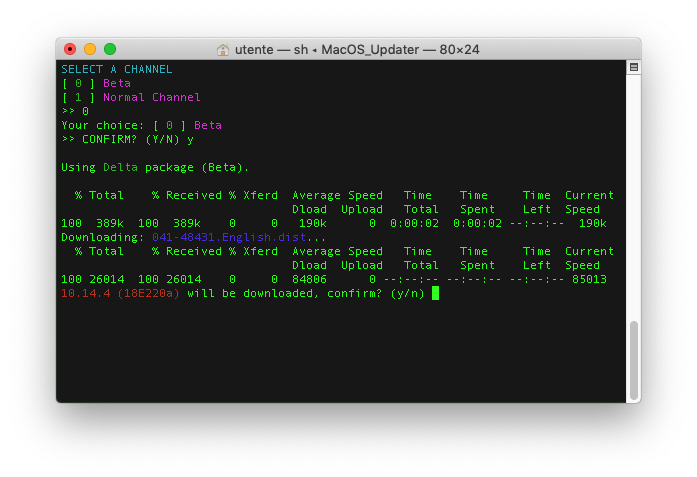The height and width of the screenshot is (477, 697).
Task: Click the '10.14.4 (18E220a)' version text
Action: [120, 293]
